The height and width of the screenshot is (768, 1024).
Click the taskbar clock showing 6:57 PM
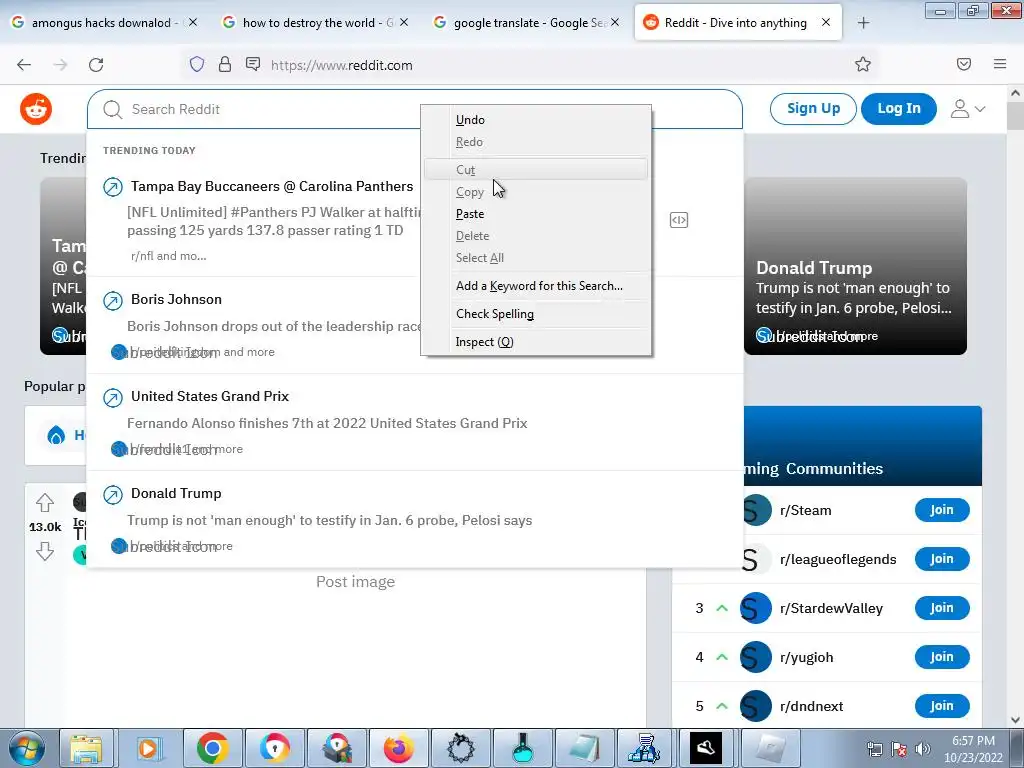(972, 749)
